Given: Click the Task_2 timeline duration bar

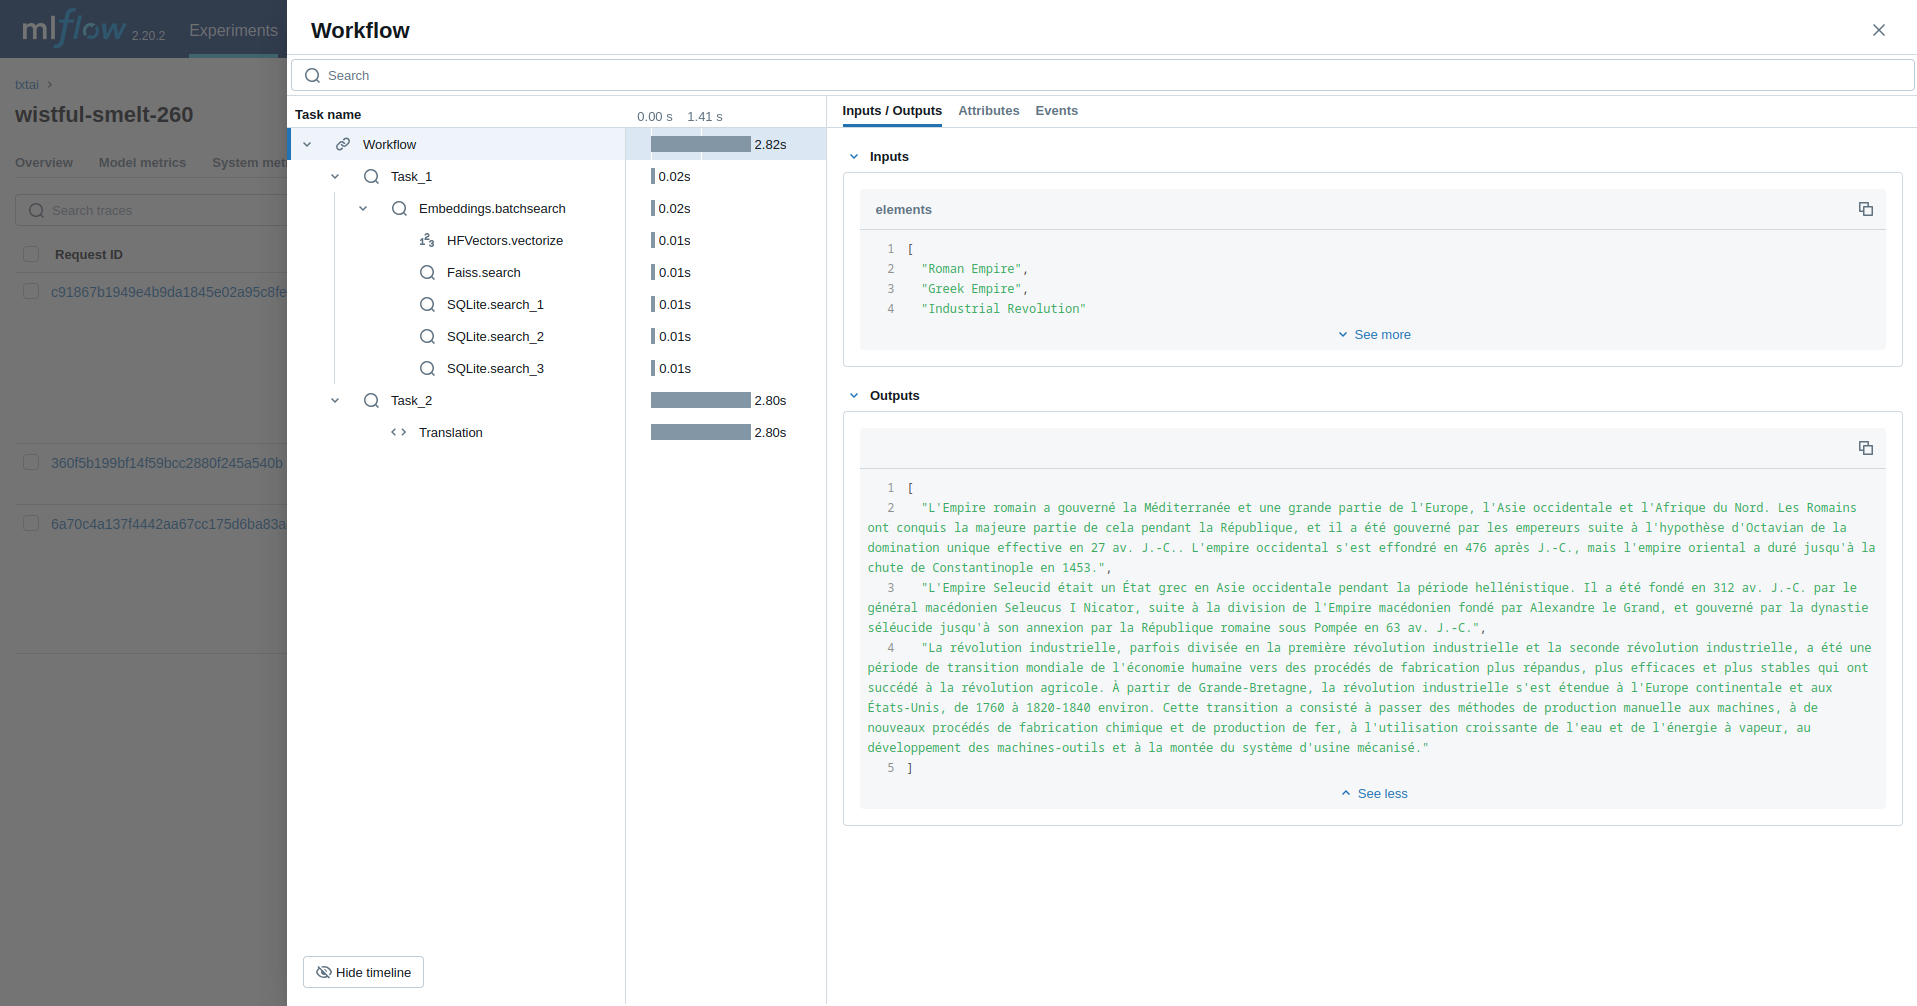Looking at the screenshot, I should [700, 400].
